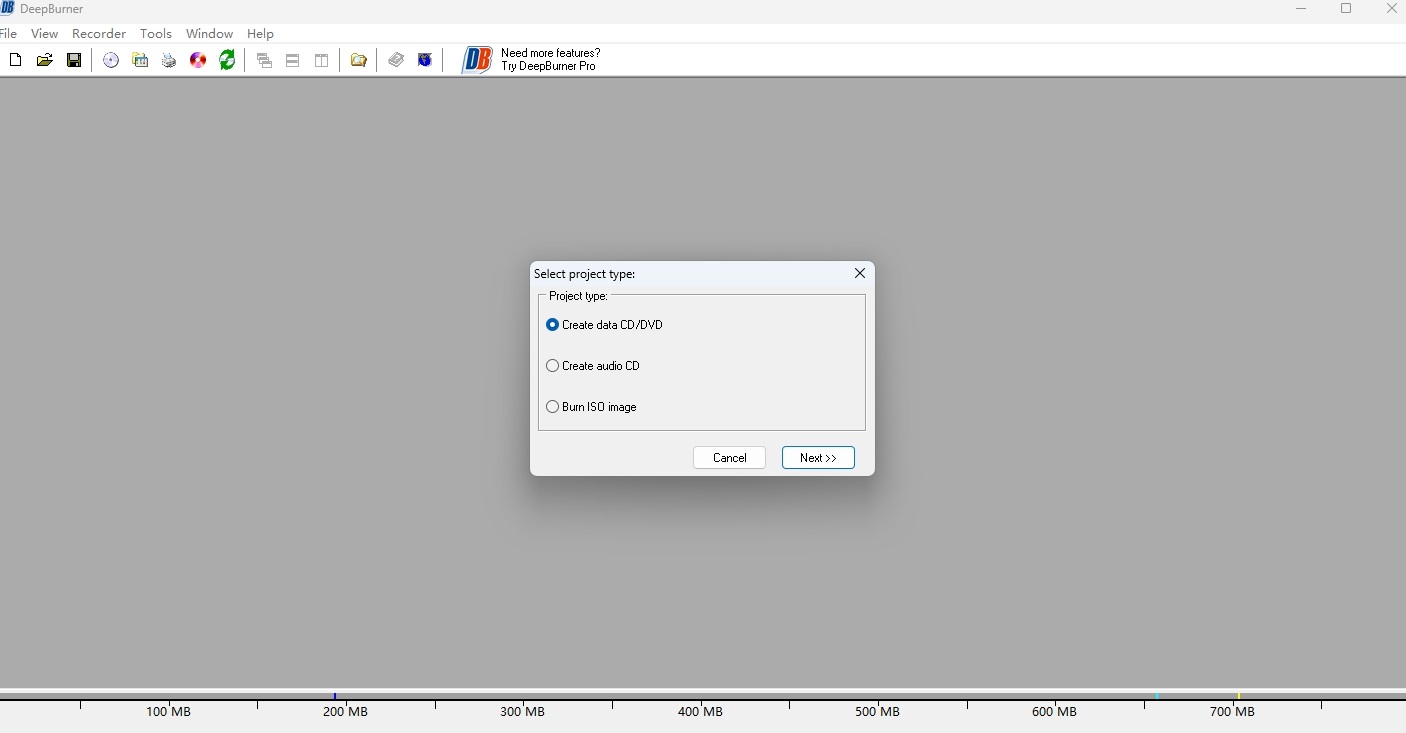
Task: Click the red-purple disc icon
Action: tap(198, 60)
